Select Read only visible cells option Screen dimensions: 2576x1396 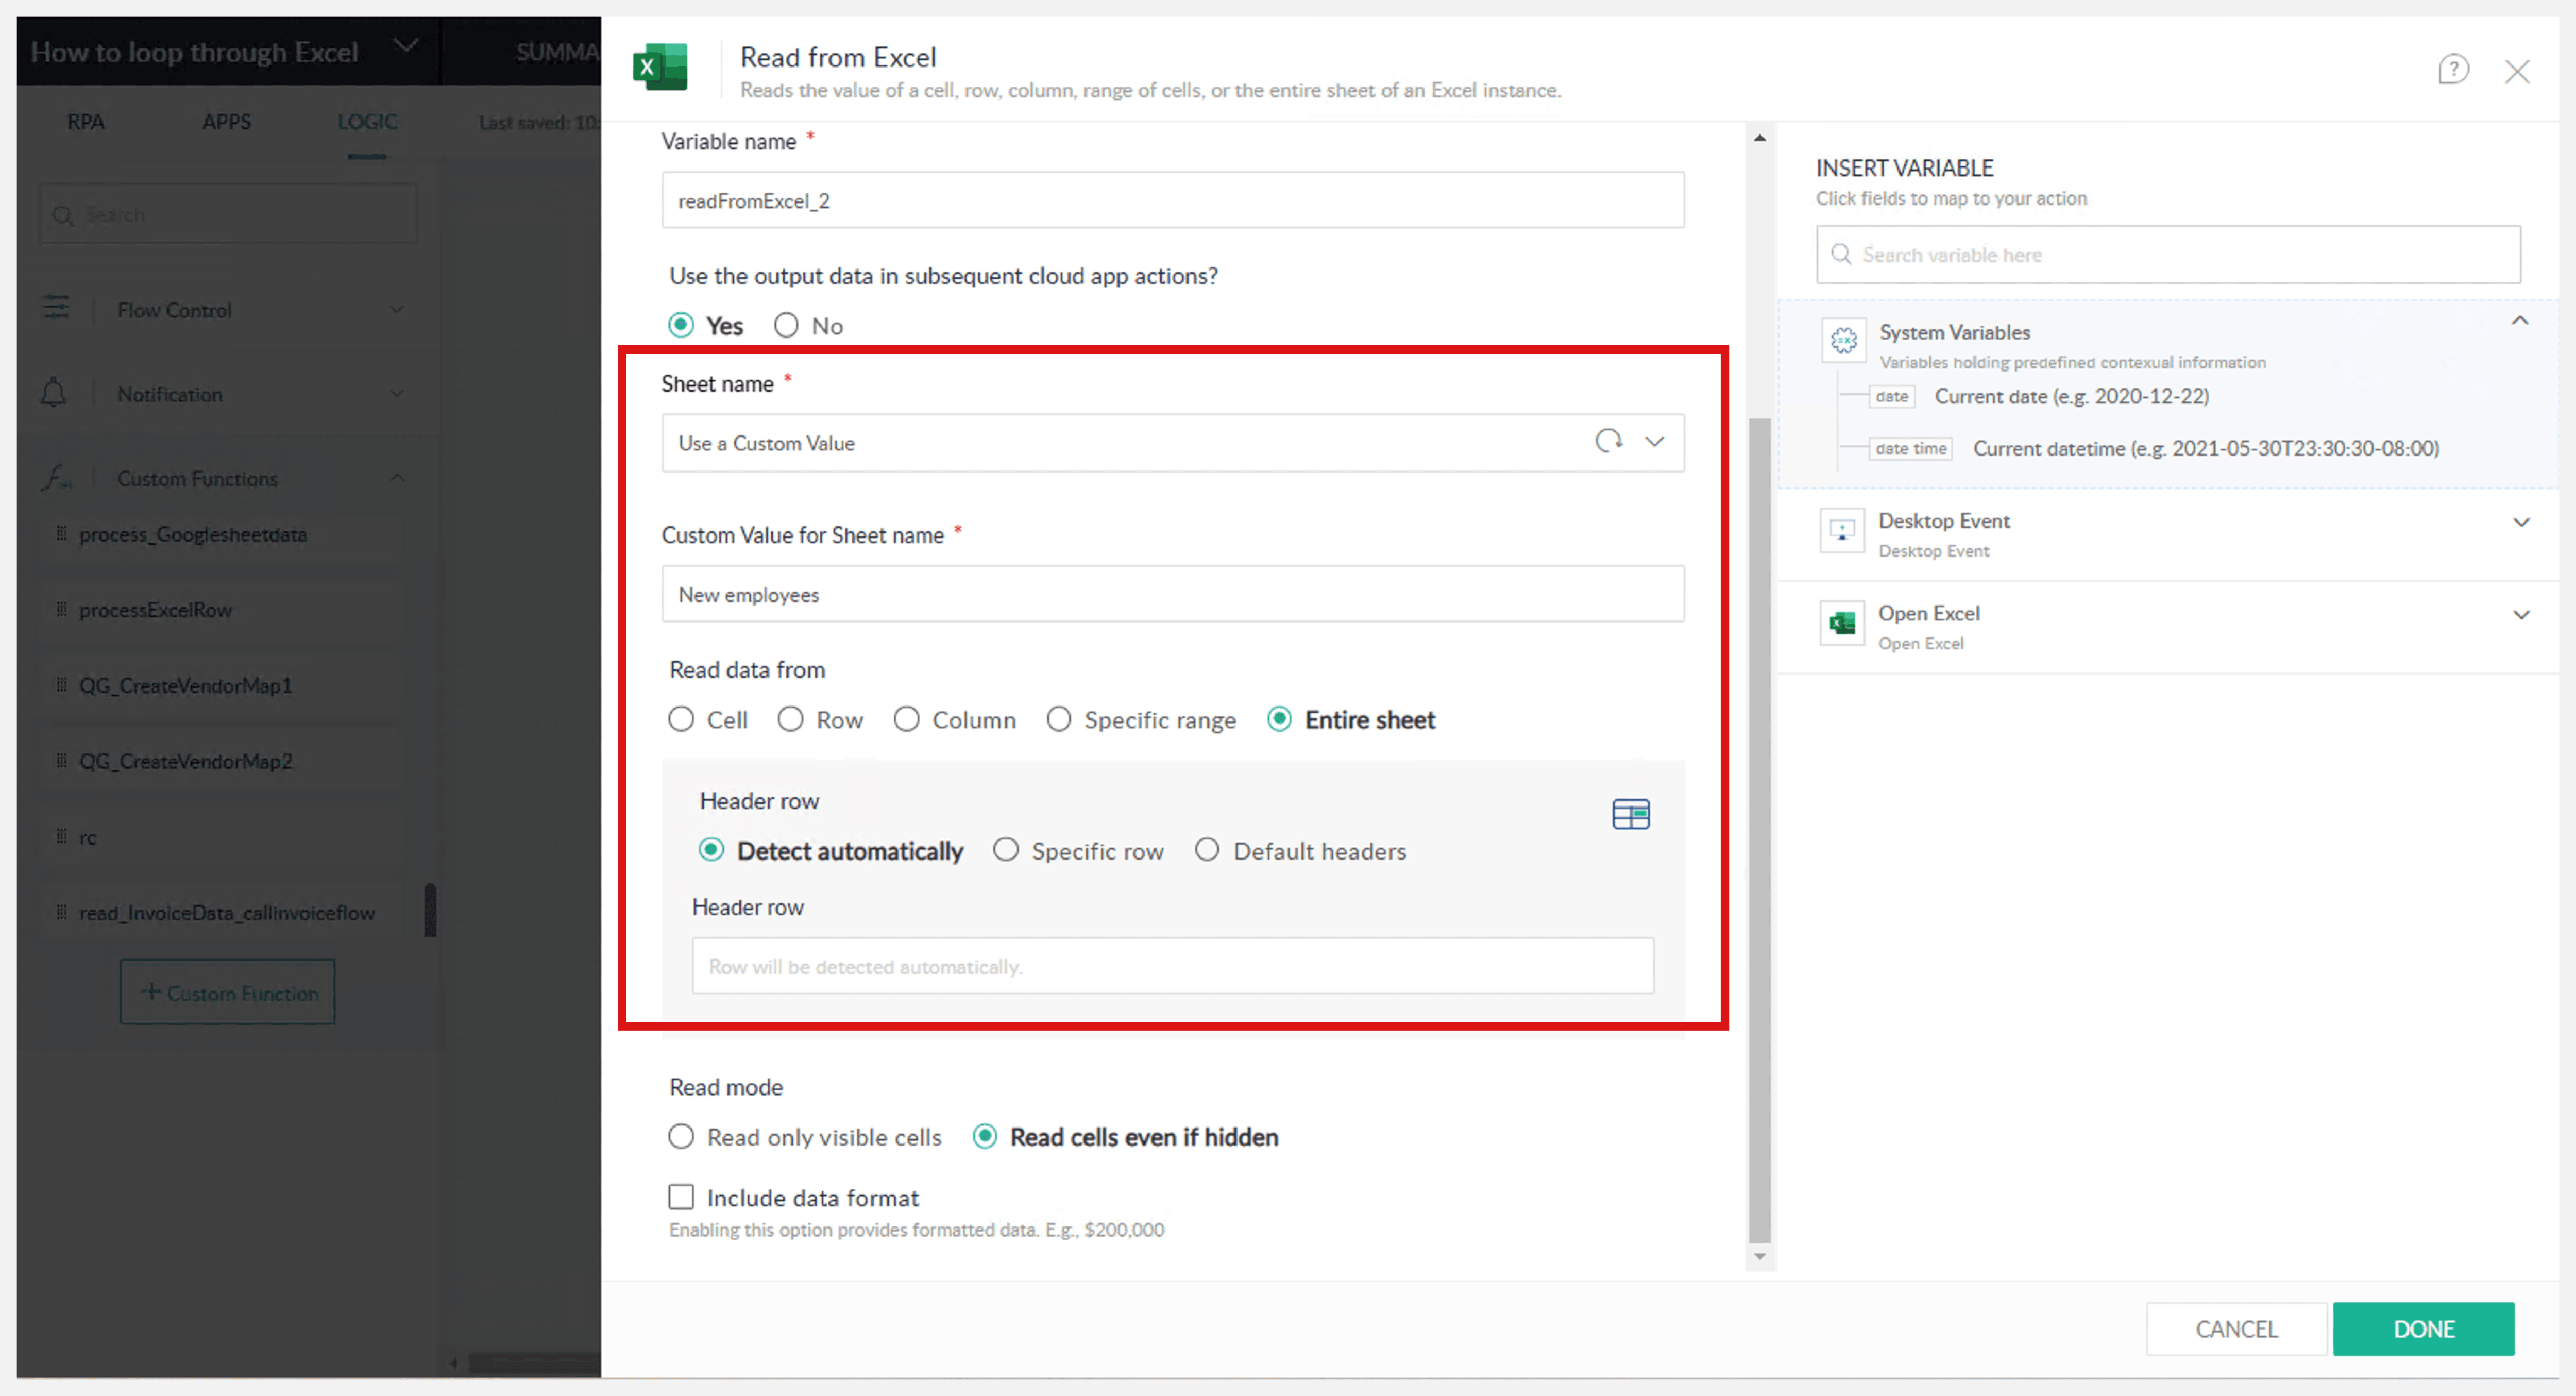(681, 1137)
